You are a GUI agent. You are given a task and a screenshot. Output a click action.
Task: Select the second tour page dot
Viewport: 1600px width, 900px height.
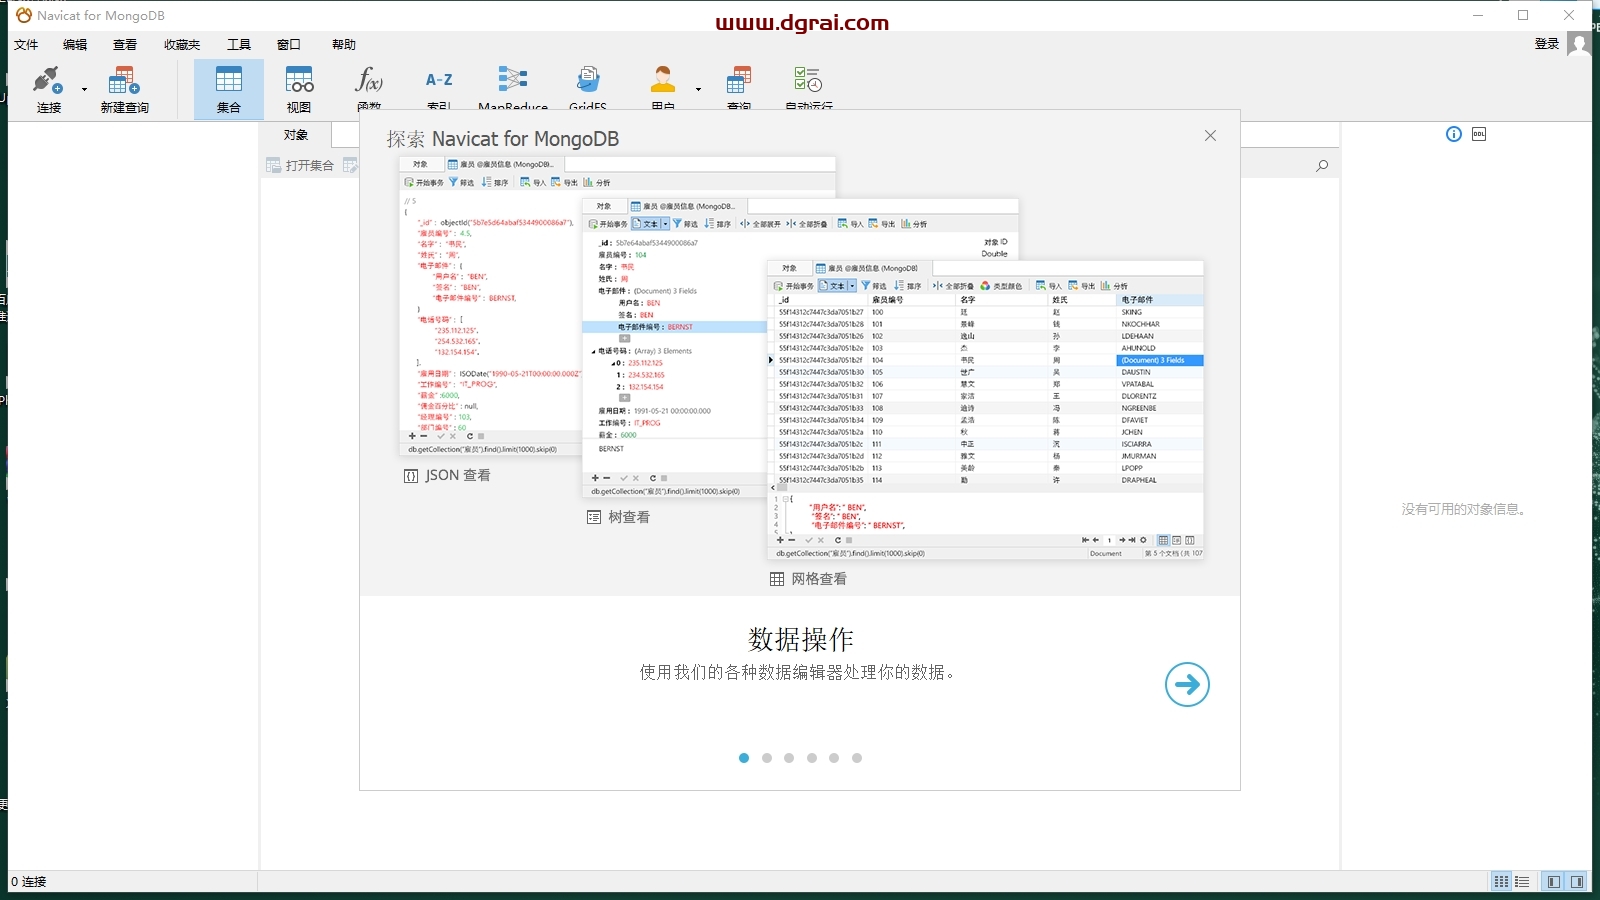(767, 758)
